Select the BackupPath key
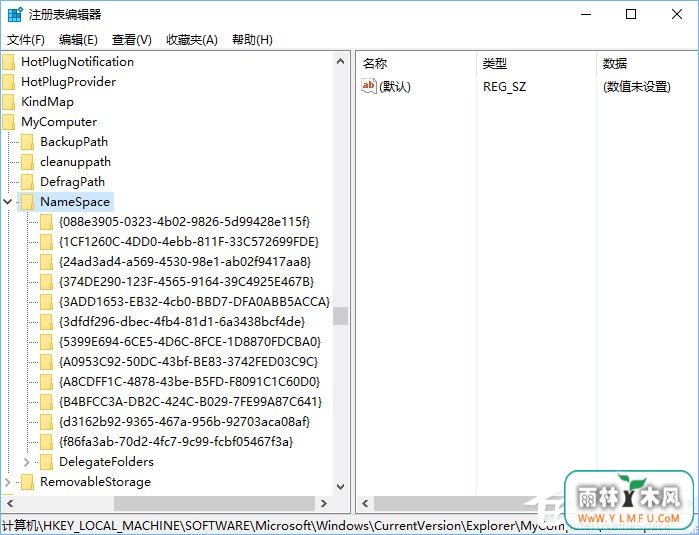The image size is (699, 535). tap(74, 142)
